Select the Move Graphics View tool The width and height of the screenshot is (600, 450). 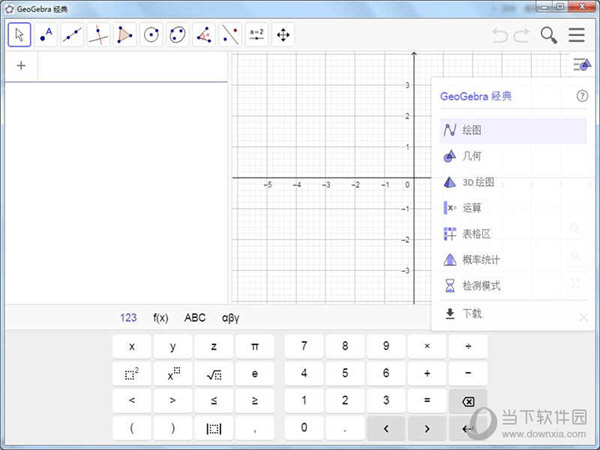(283, 35)
